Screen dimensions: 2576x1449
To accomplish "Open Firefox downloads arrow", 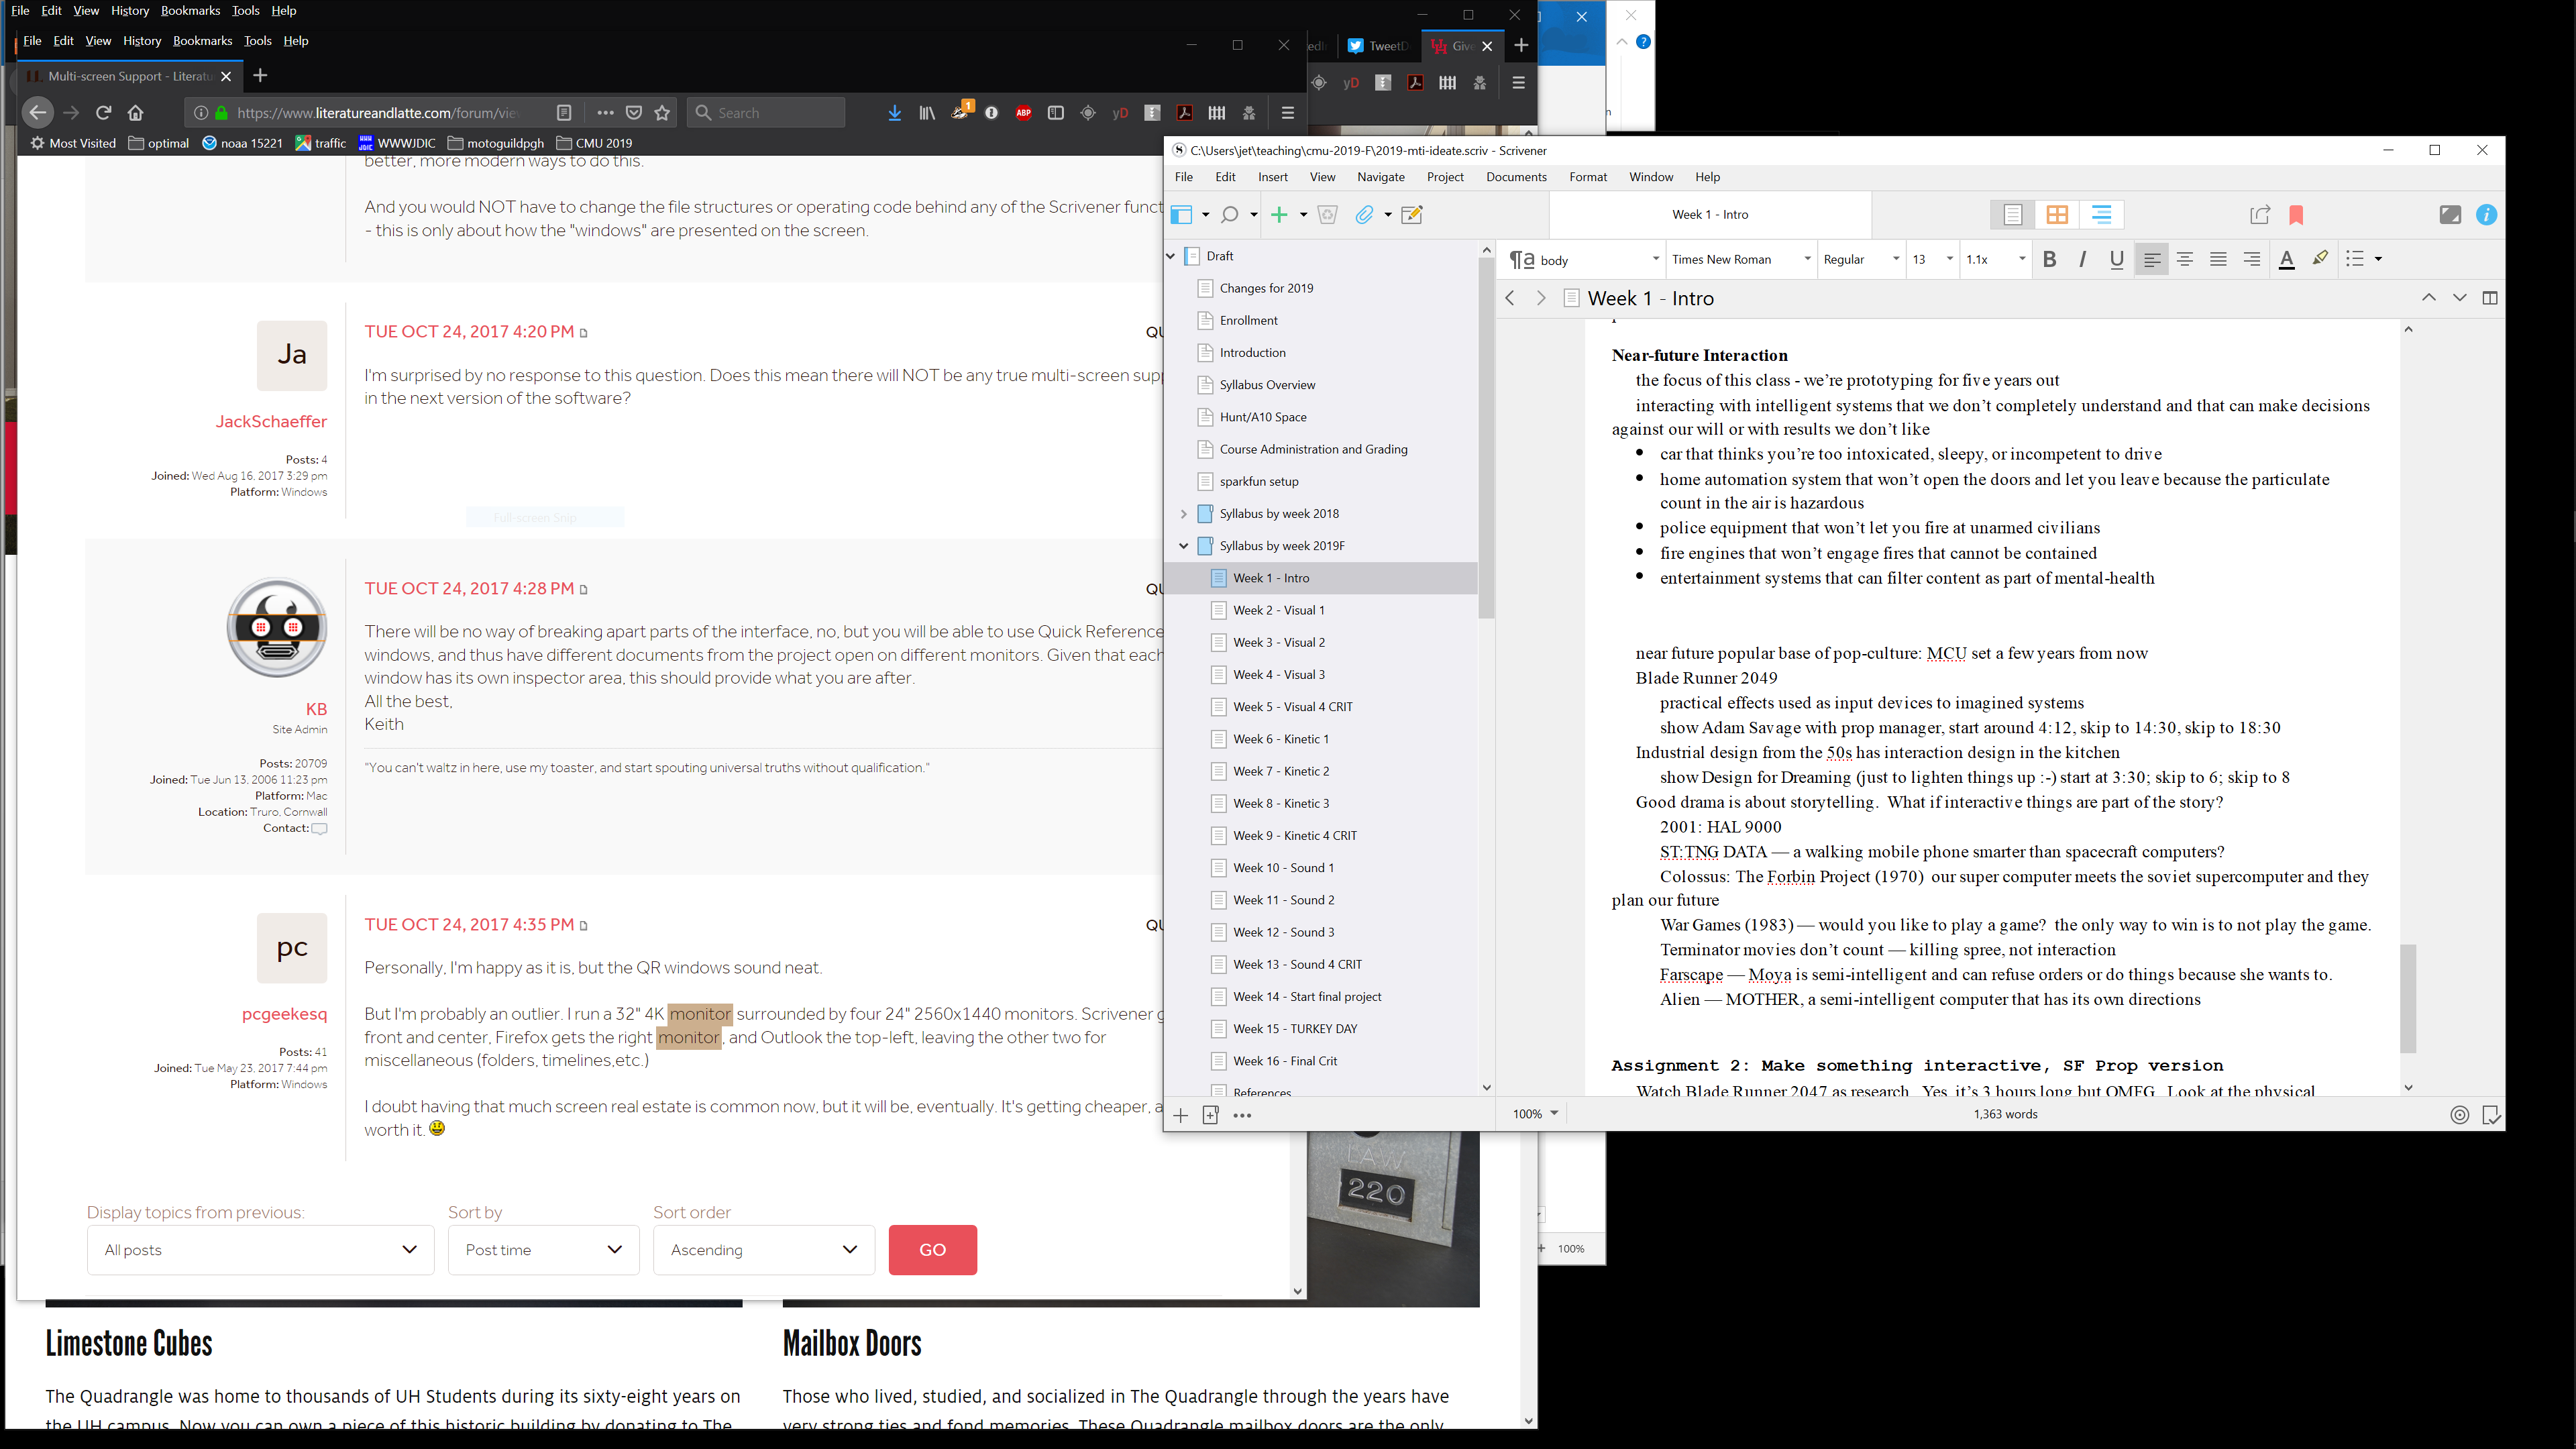I will tap(894, 113).
